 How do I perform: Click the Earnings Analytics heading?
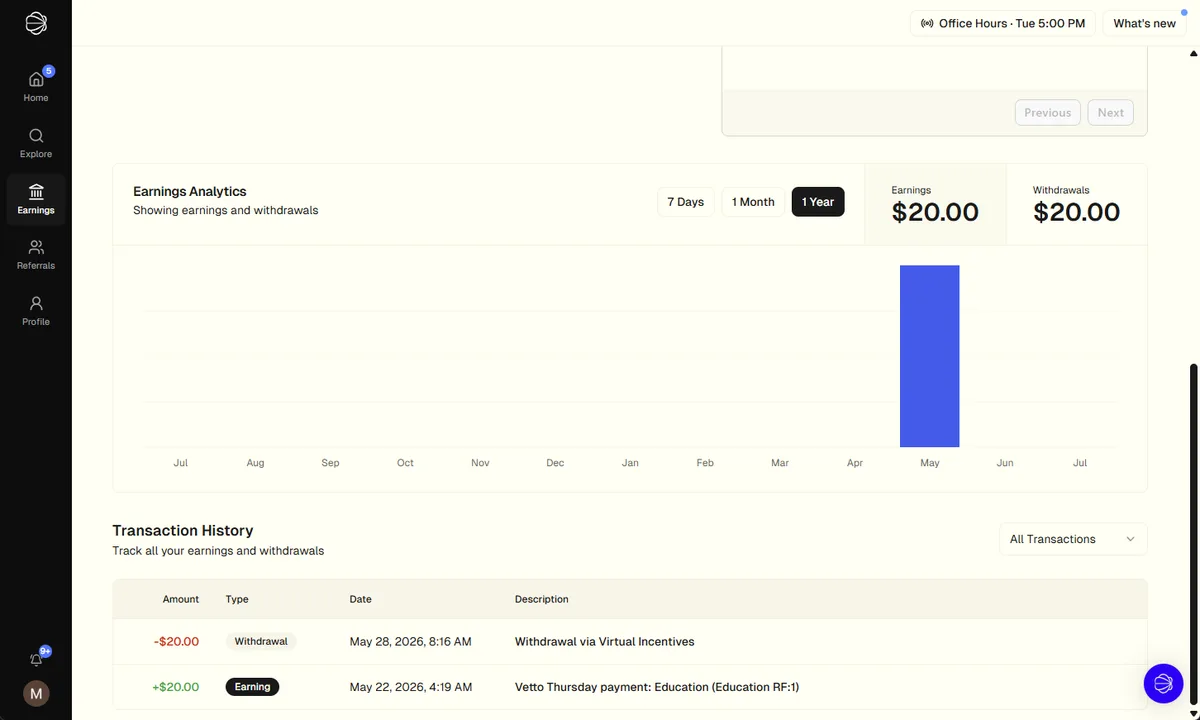(x=189, y=191)
